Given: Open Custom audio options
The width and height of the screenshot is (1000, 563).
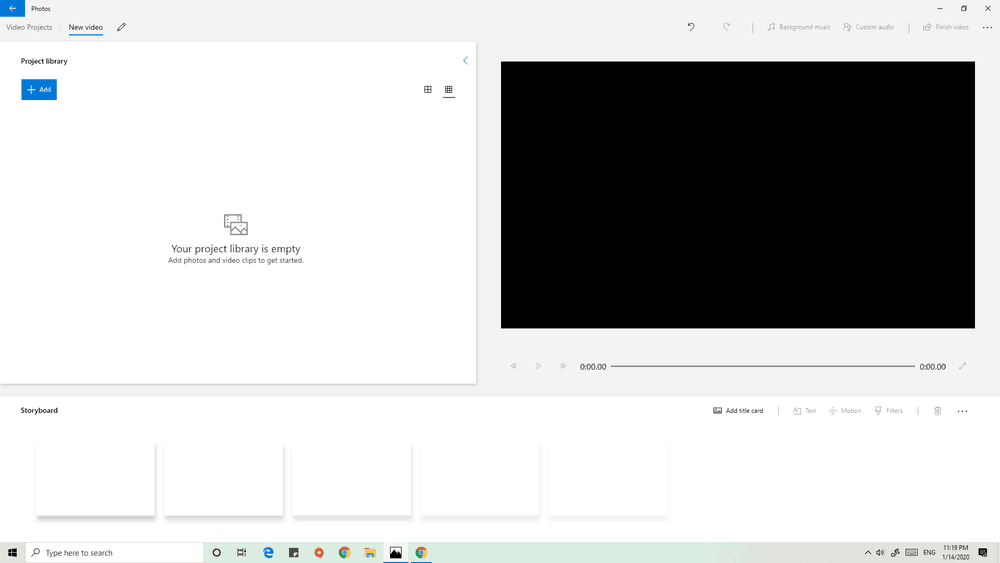Looking at the screenshot, I should 869,27.
